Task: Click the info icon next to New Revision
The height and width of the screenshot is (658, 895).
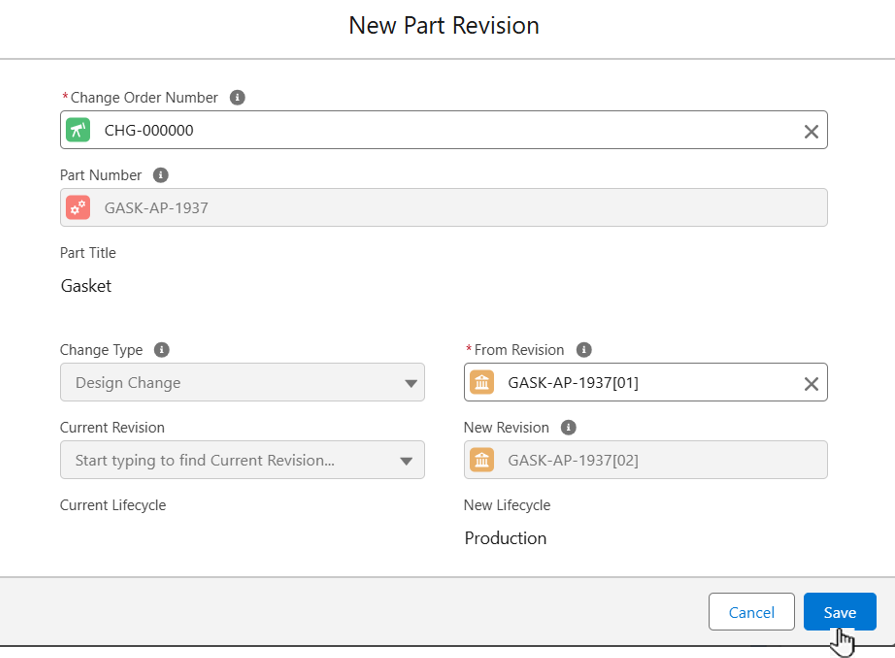Action: [x=568, y=428]
